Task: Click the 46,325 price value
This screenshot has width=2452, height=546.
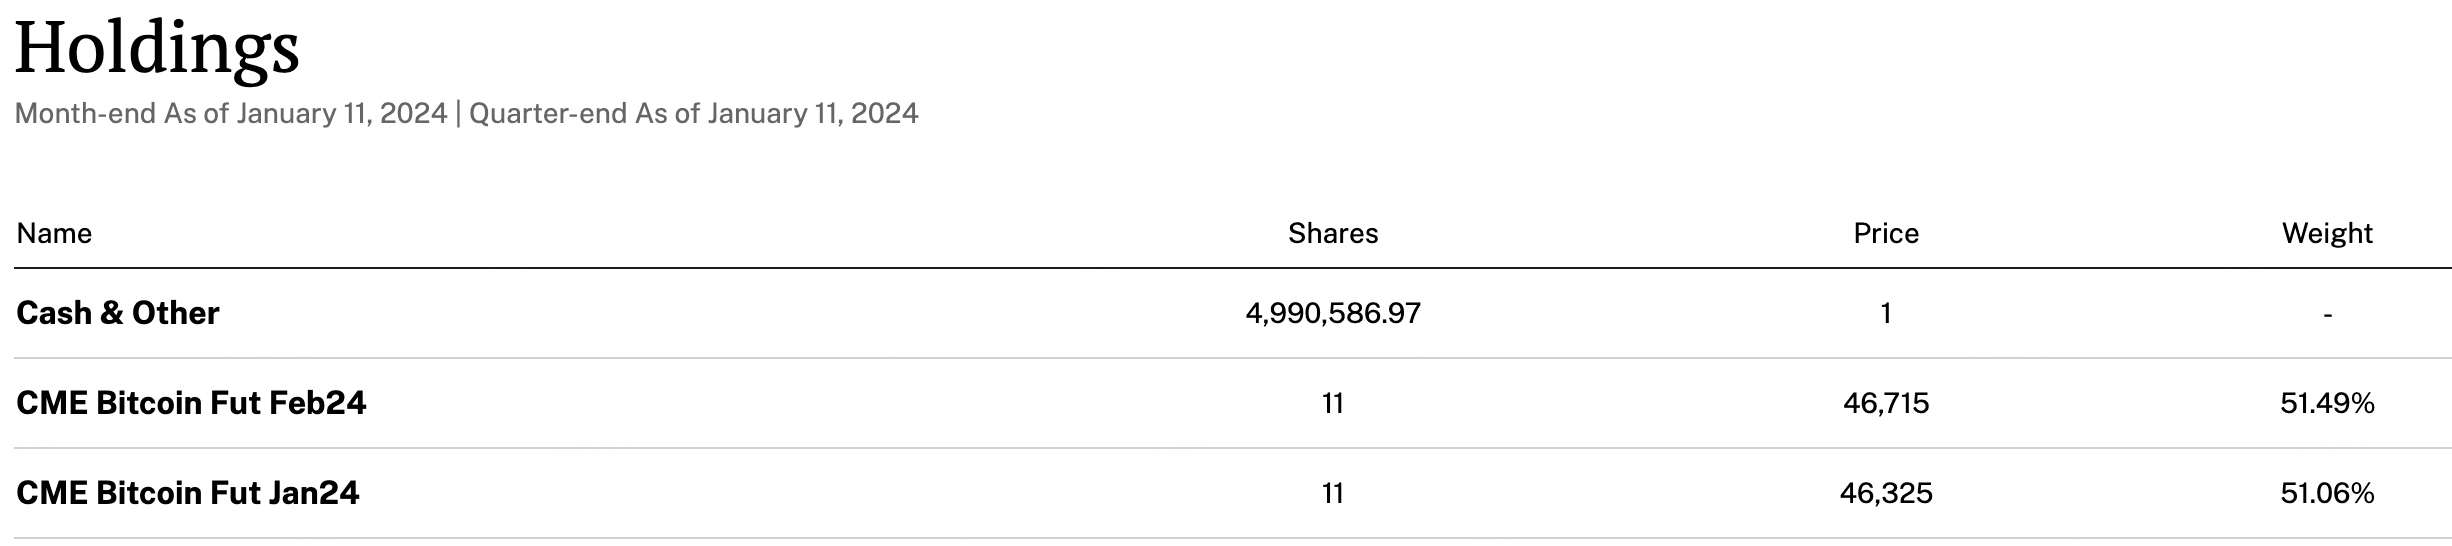Action: [x=1886, y=494]
